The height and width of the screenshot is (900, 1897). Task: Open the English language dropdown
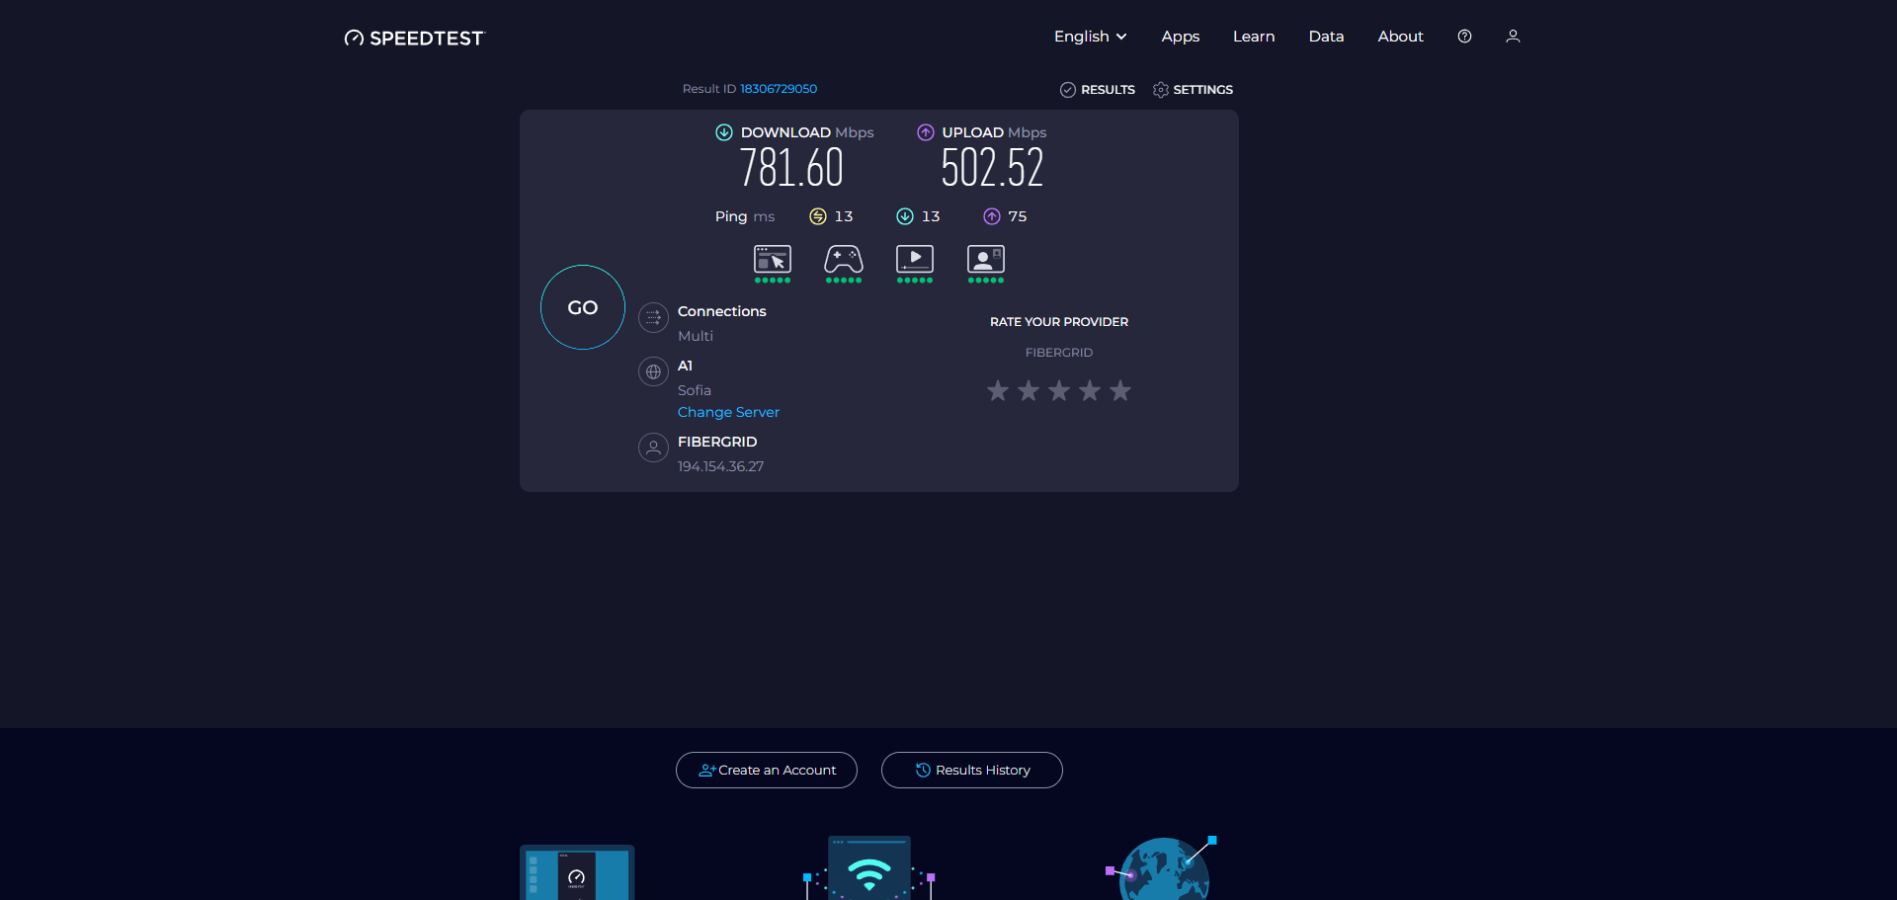pos(1081,36)
